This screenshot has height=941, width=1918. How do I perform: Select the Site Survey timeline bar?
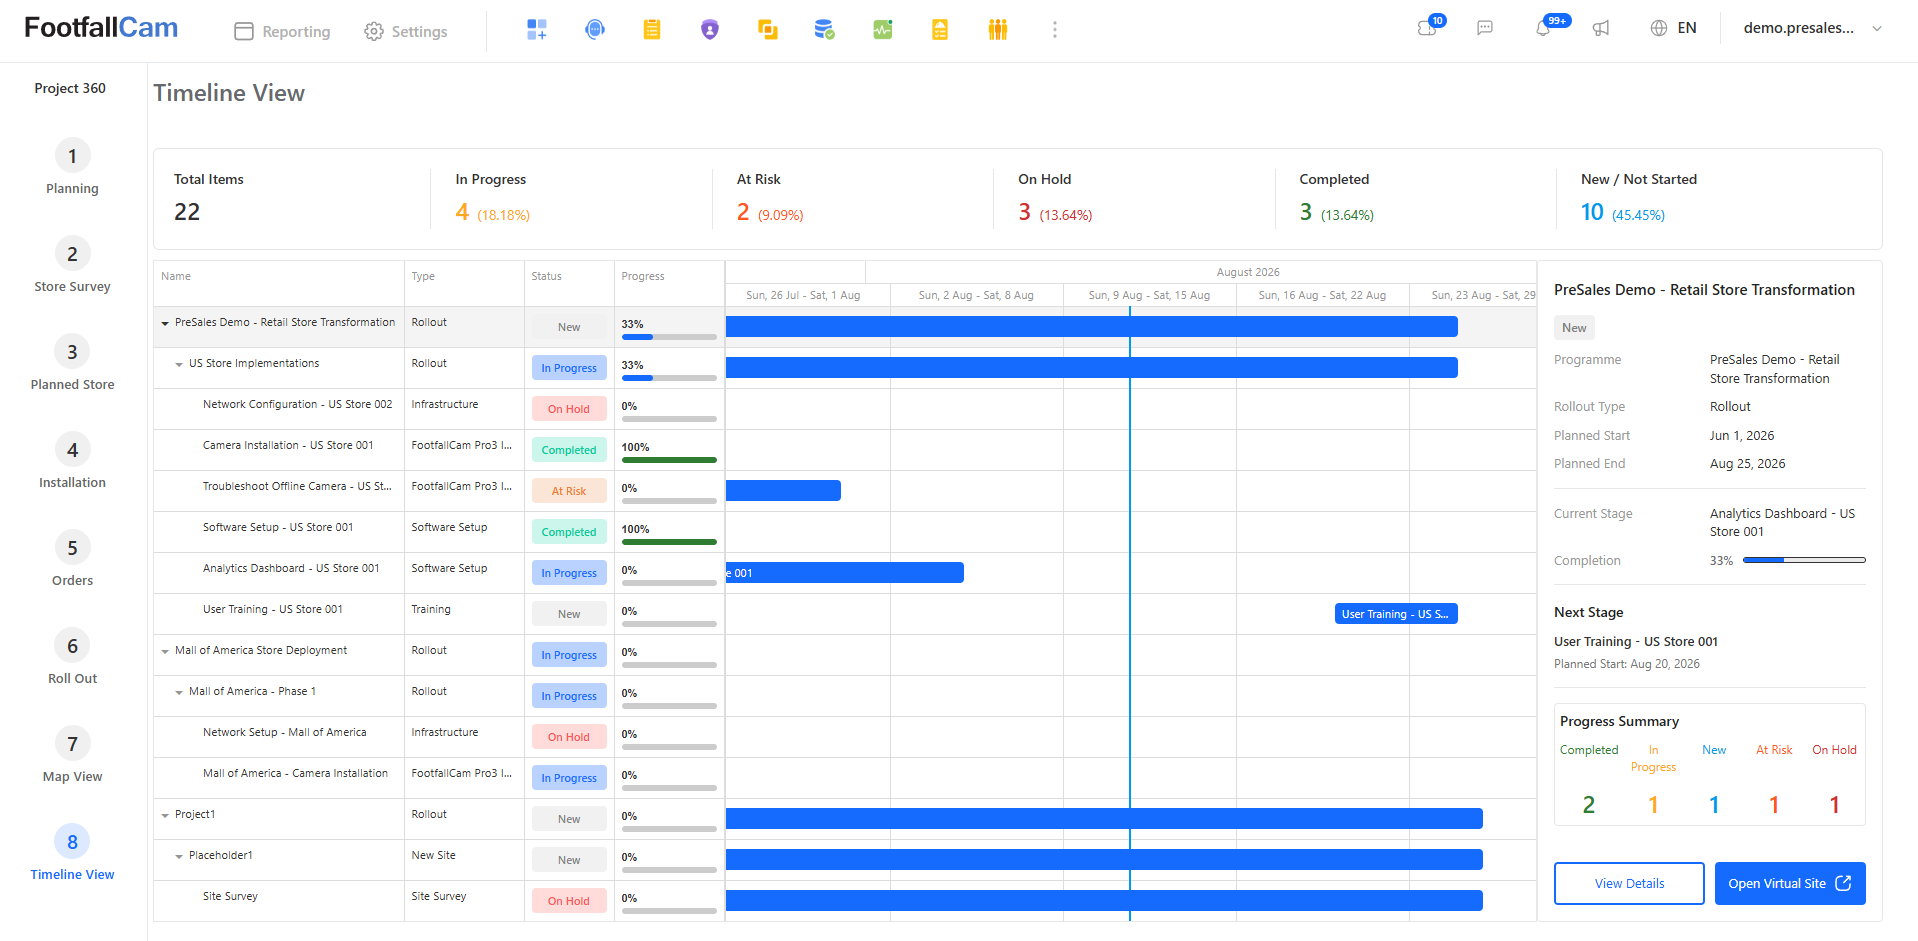tap(1104, 900)
